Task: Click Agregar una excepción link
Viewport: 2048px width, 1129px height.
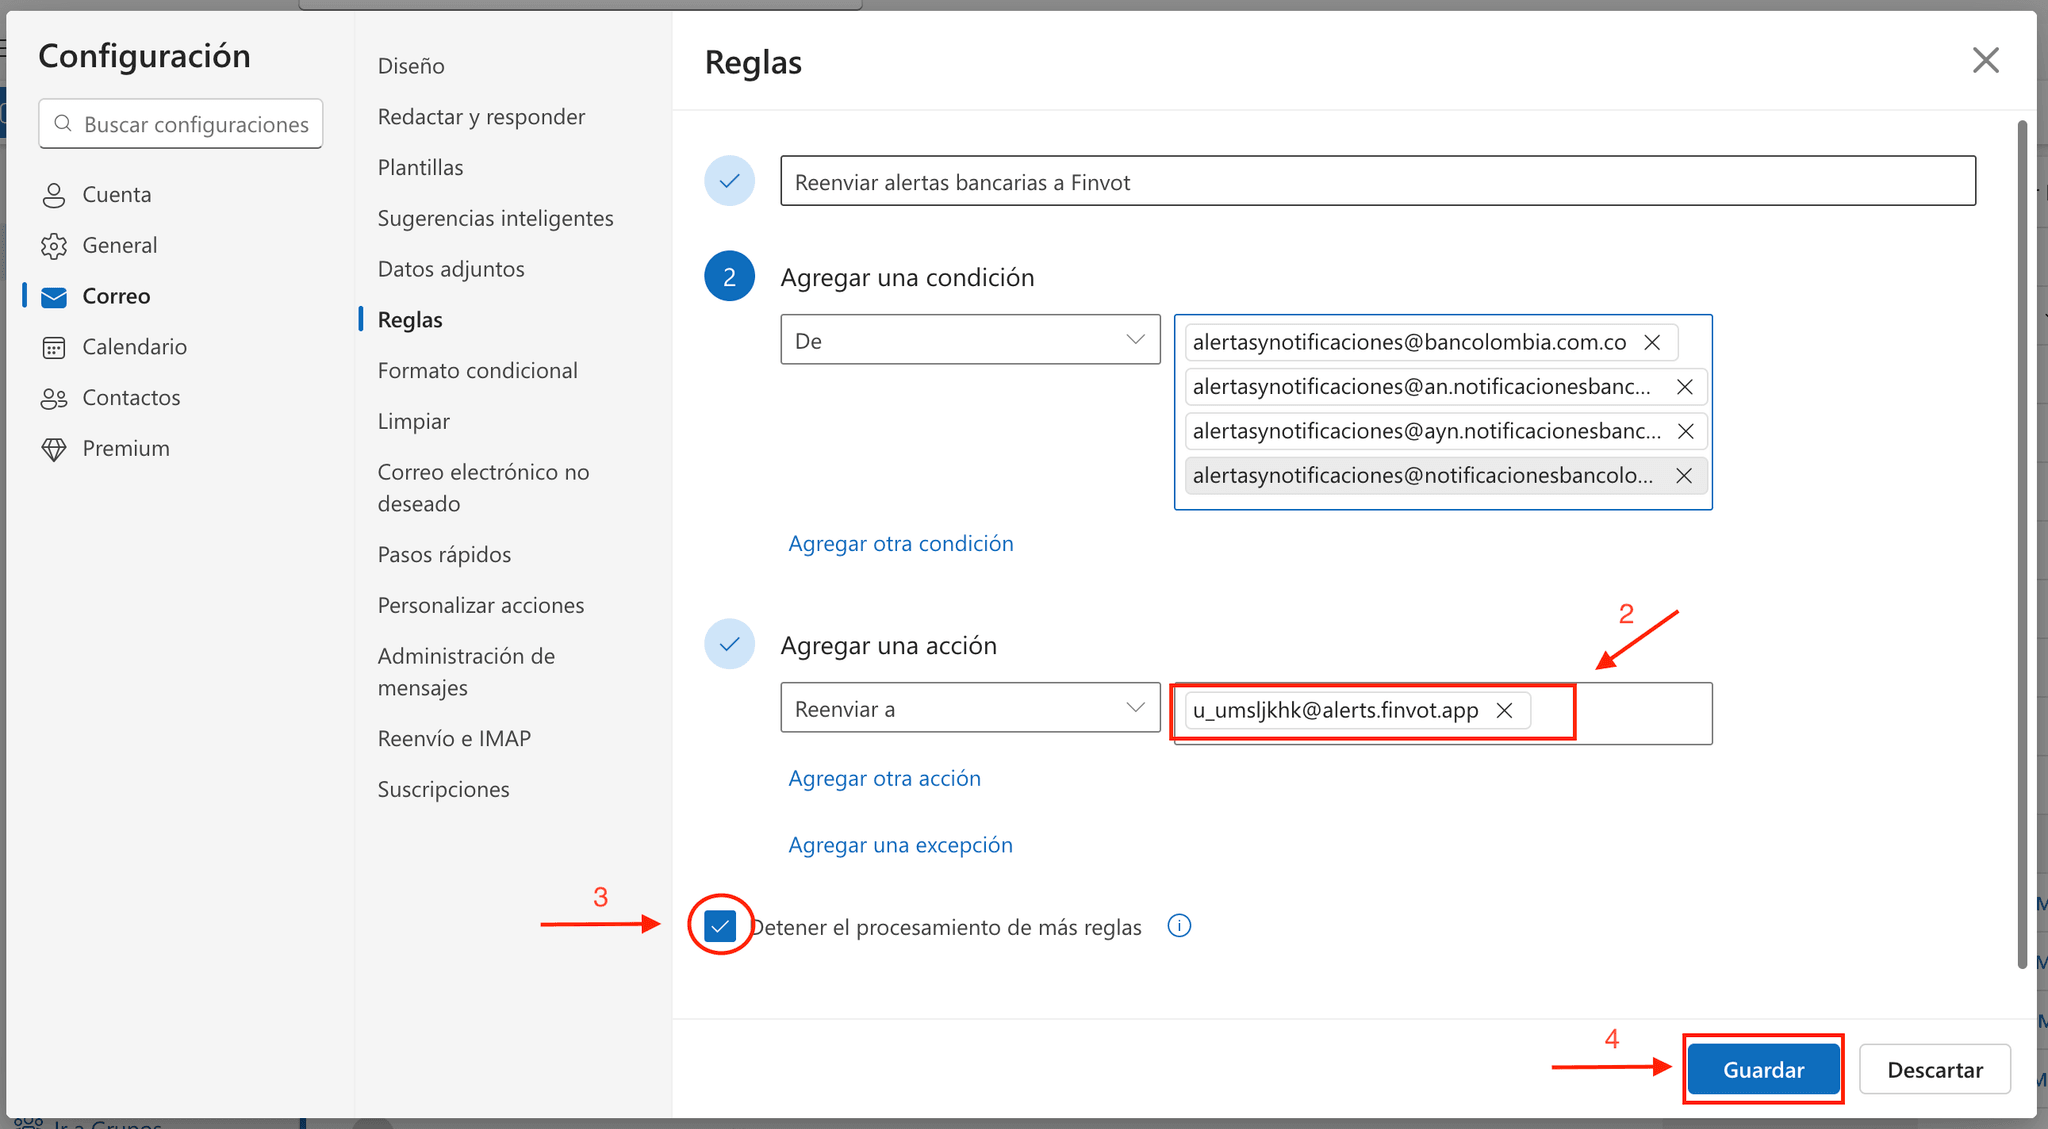Action: coord(900,845)
